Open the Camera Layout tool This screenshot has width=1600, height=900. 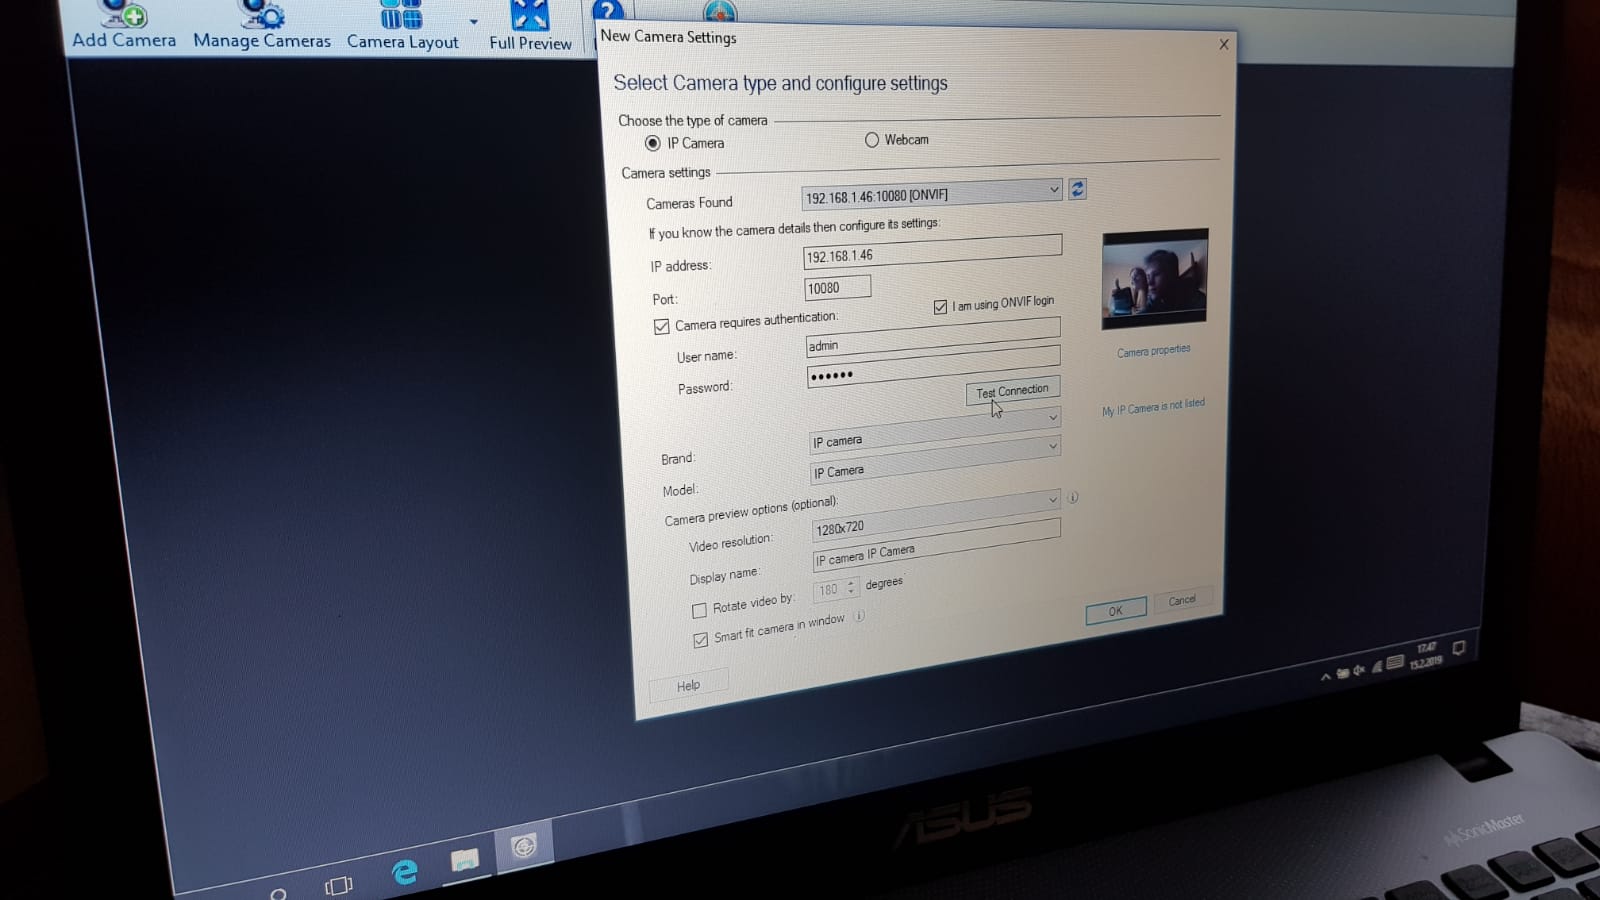402,27
